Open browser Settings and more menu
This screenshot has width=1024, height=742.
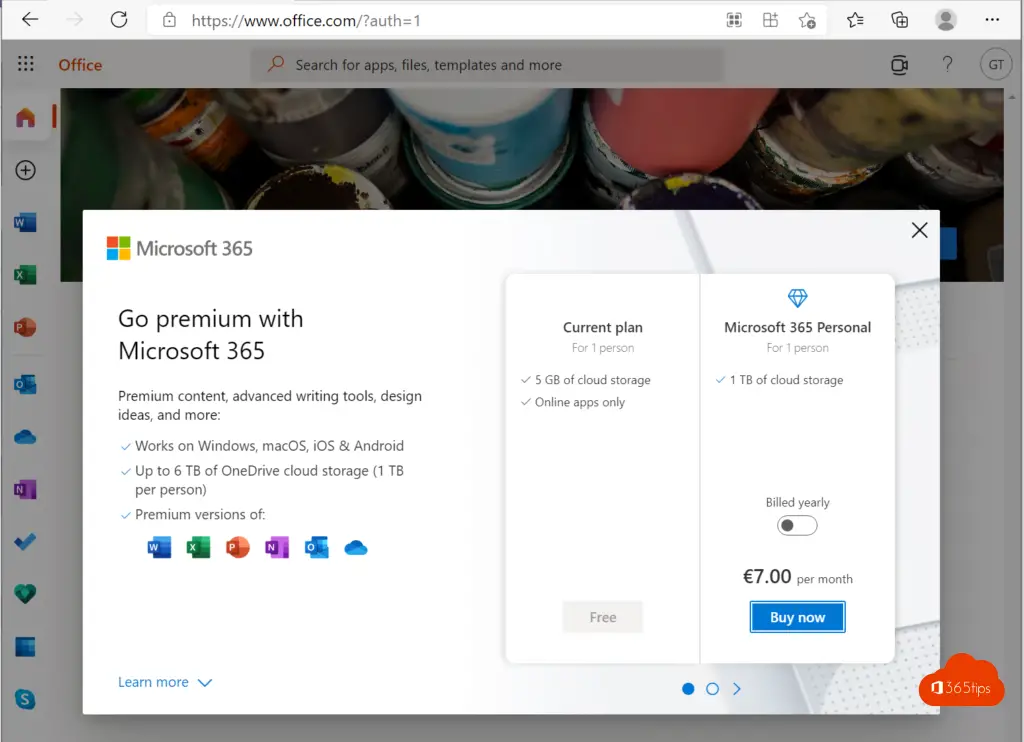[x=992, y=20]
